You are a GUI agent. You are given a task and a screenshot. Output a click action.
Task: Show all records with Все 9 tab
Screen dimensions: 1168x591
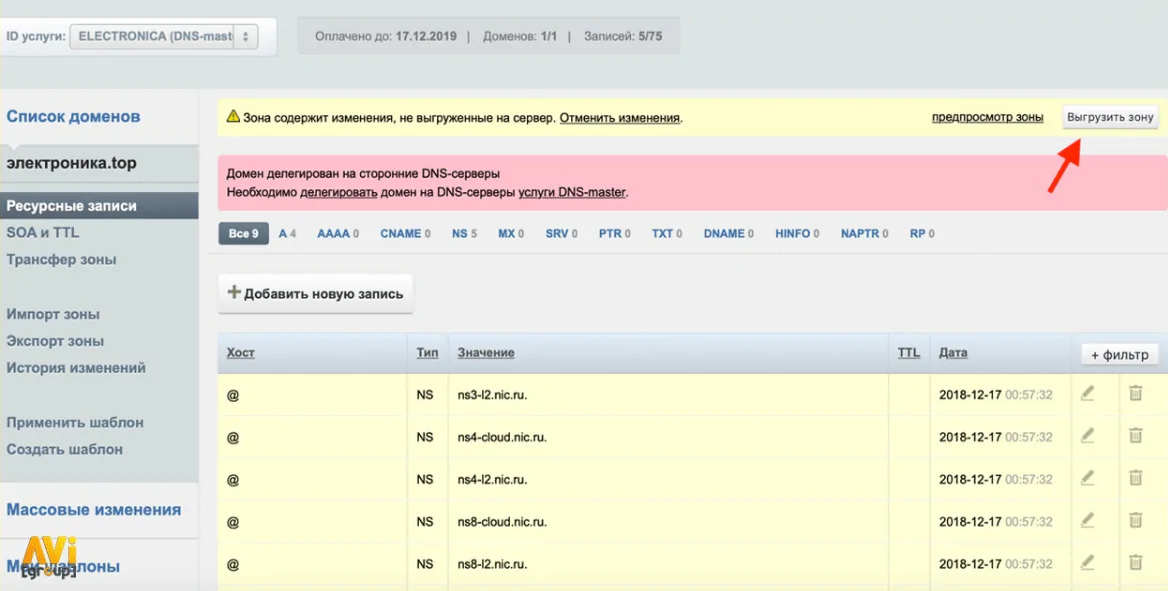244,233
